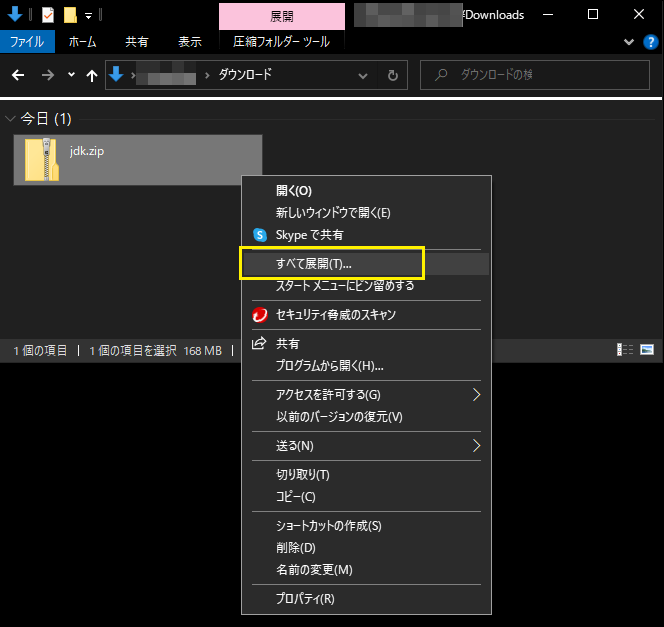Select プロパティ(R) in the context menu
This screenshot has height=627, width=664.
[x=305, y=599]
